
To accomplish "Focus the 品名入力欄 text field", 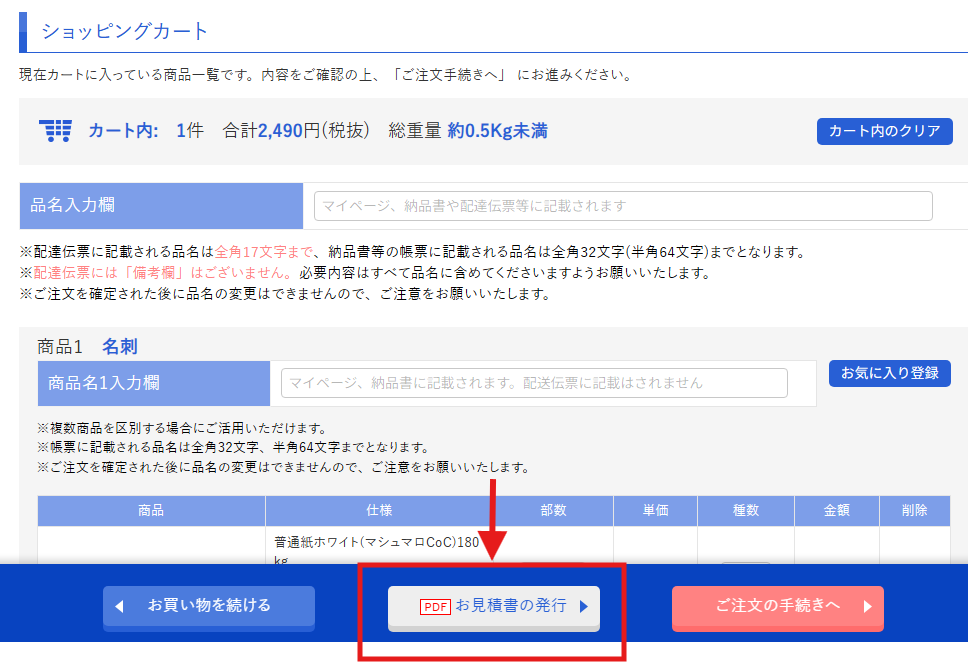I will (623, 206).
